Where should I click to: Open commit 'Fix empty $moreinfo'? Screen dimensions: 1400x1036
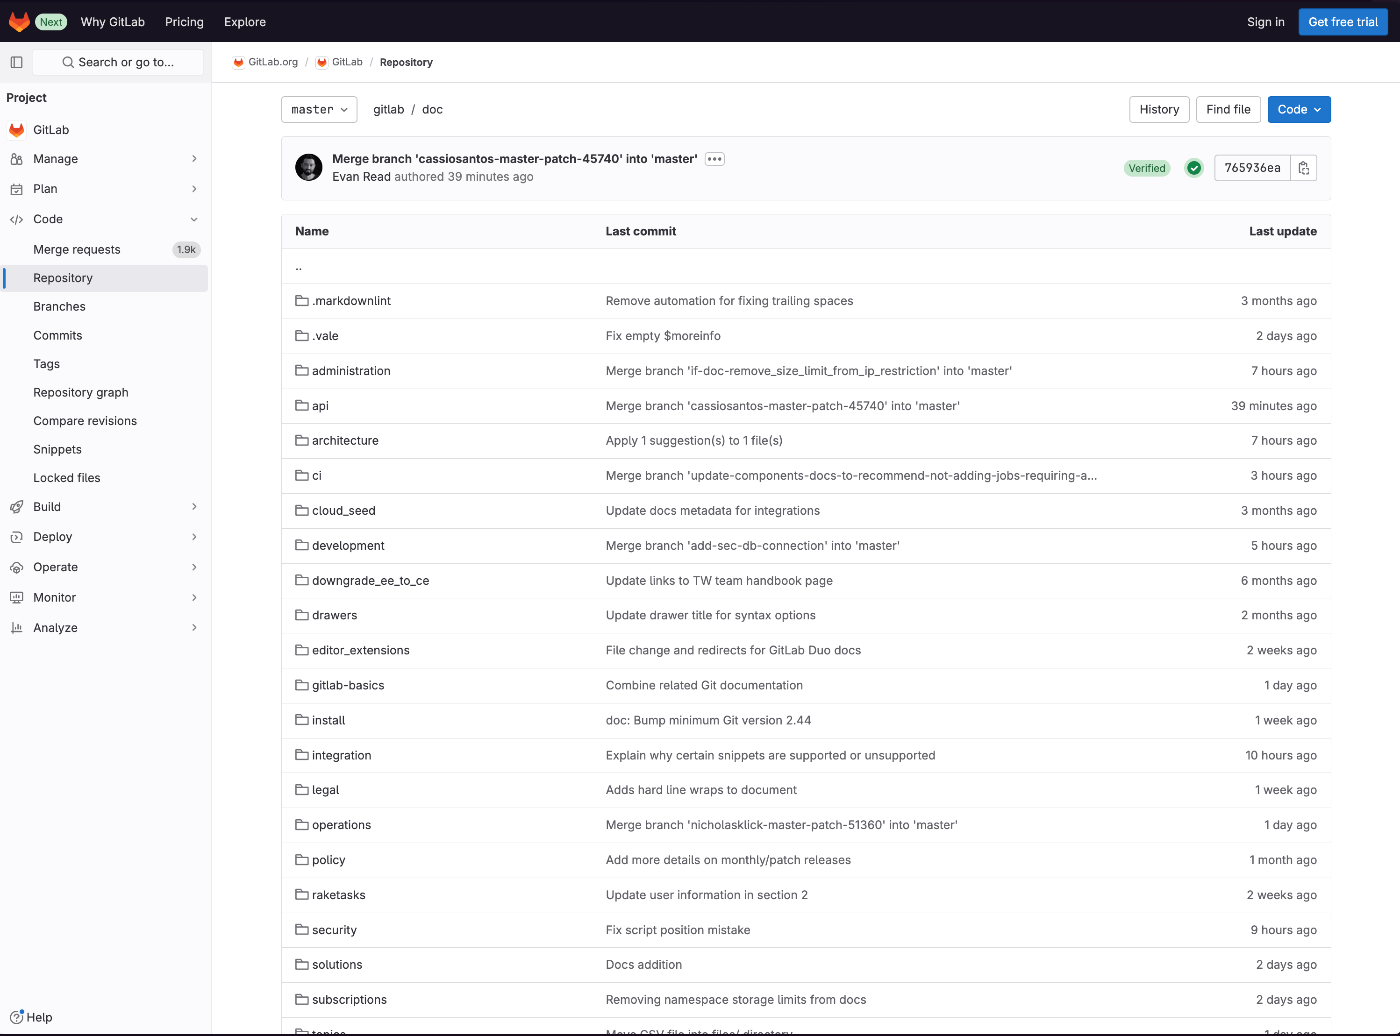[x=663, y=336]
